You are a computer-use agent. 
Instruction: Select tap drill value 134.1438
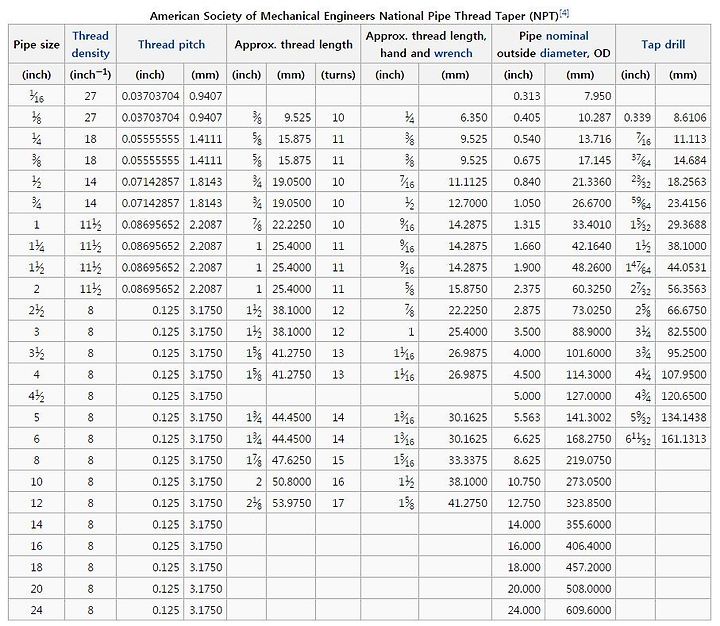click(x=684, y=417)
